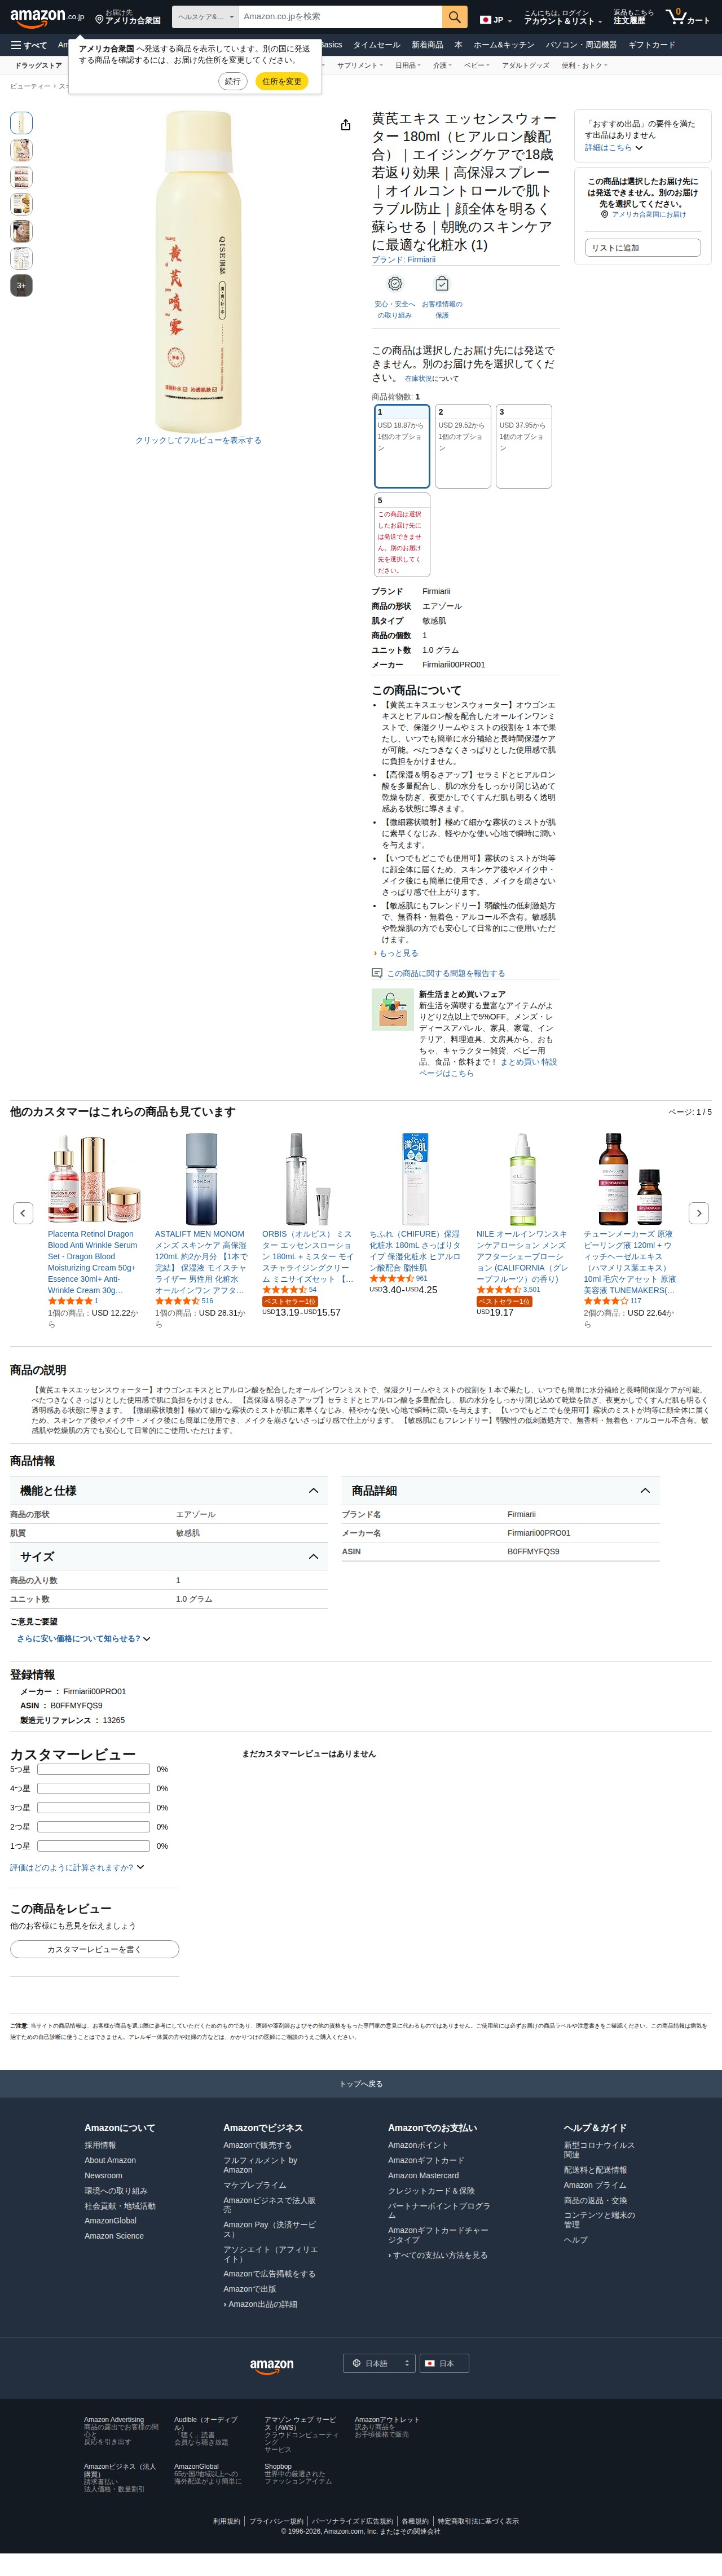Open the 日本語 language dropdown in footer
The image size is (722, 2576).
click(x=379, y=2364)
